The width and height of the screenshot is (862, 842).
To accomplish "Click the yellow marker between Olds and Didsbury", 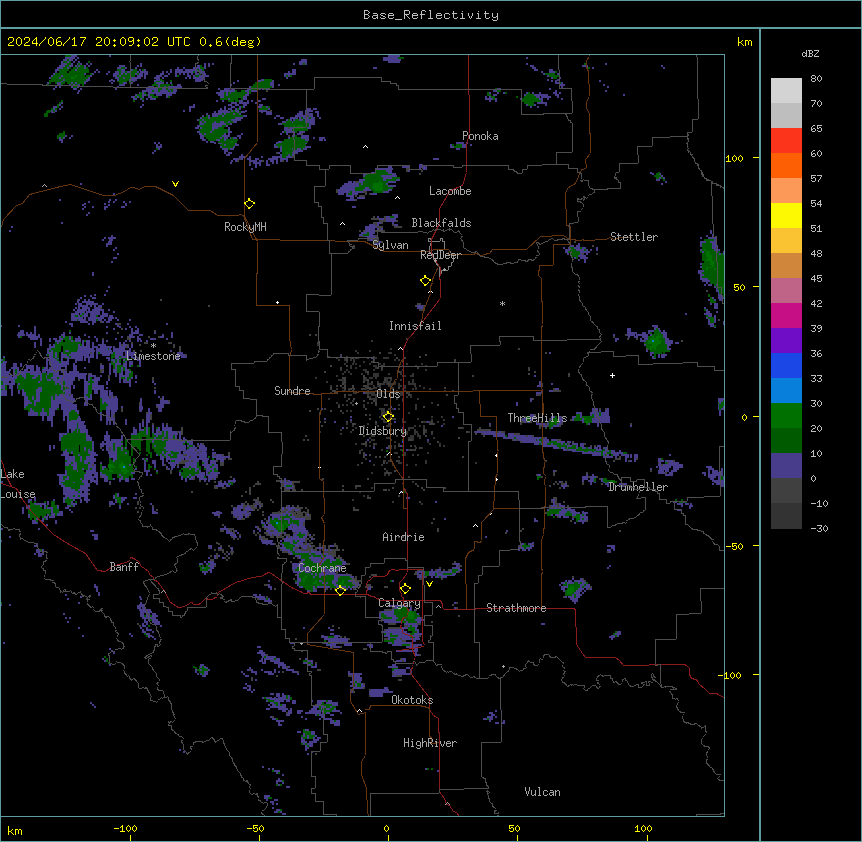I will [388, 417].
